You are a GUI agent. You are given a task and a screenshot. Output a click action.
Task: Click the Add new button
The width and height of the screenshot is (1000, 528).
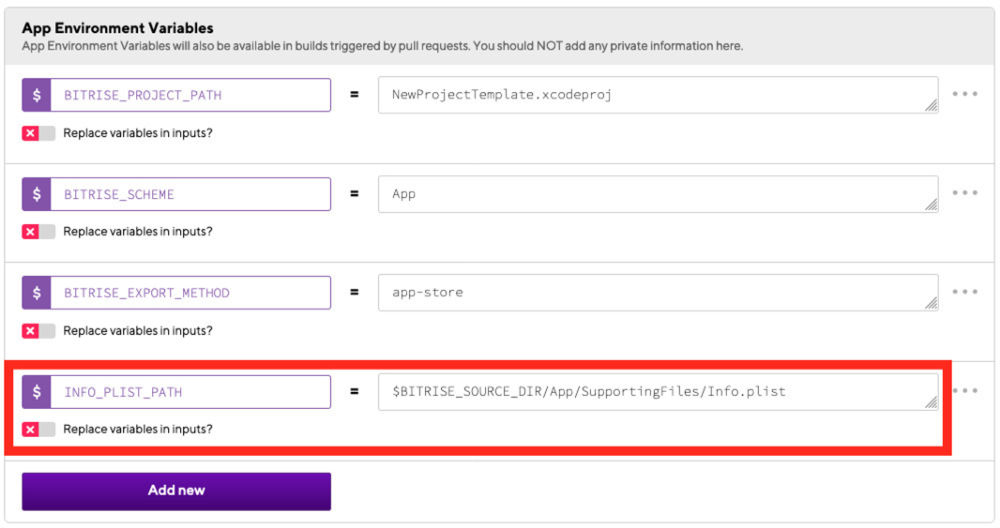[x=176, y=491]
